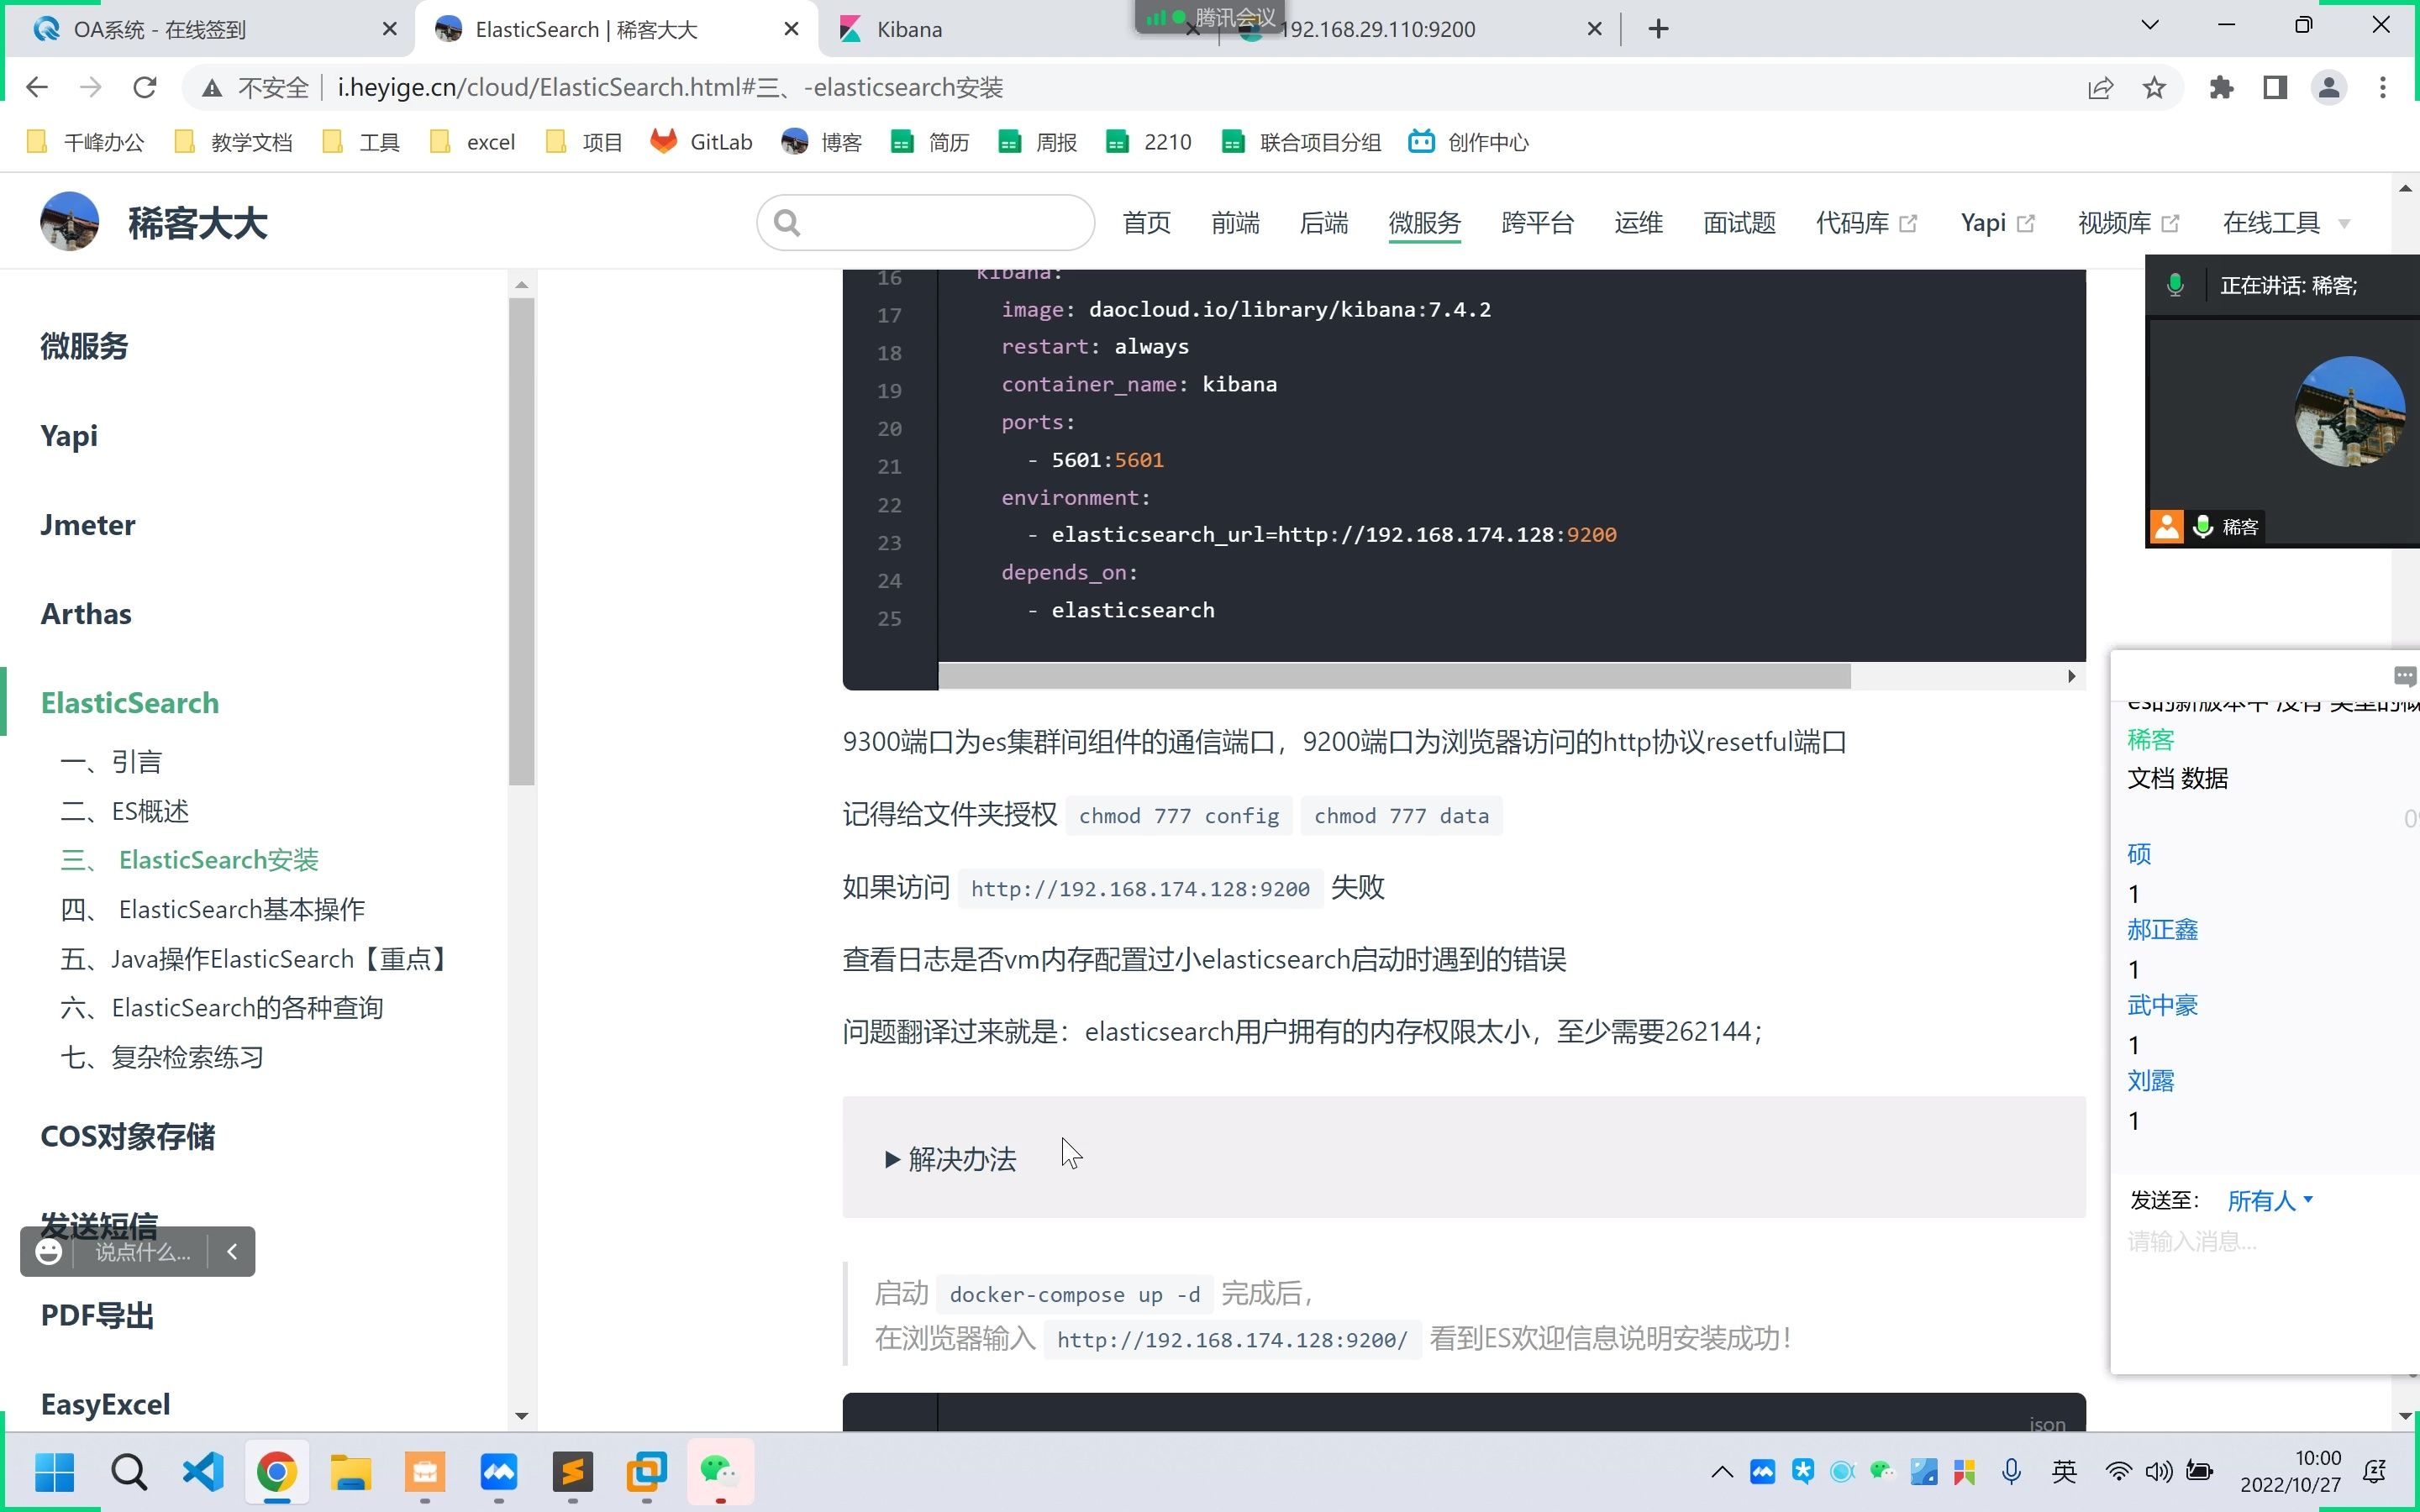Open Windows taskbar search

(128, 1472)
